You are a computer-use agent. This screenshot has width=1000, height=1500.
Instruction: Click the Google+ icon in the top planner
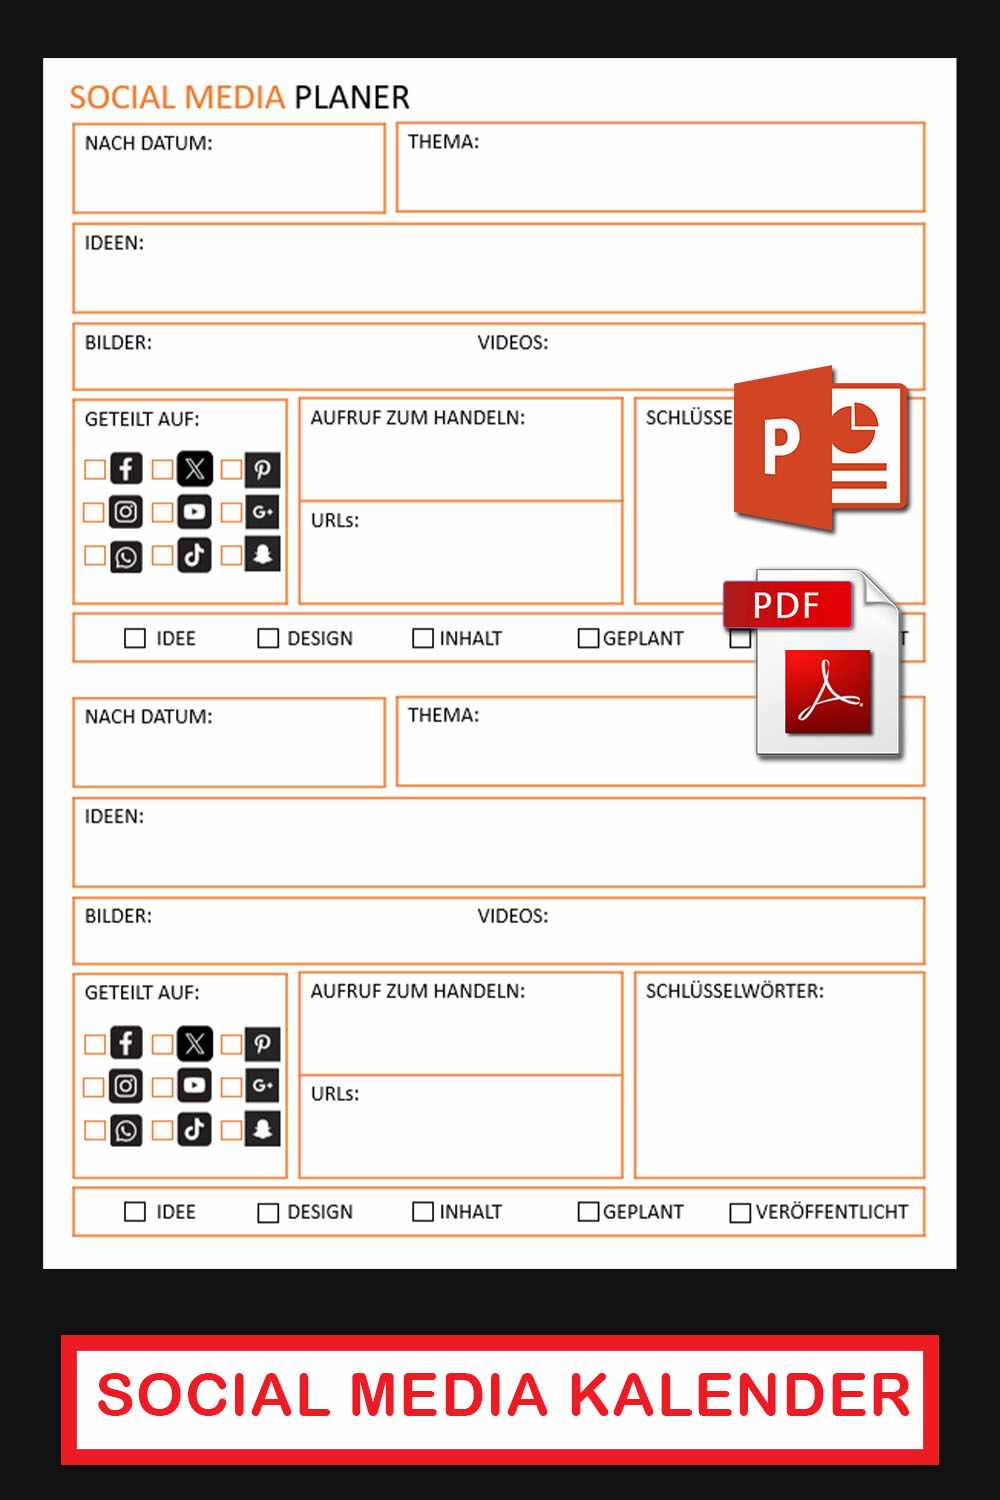coord(262,512)
